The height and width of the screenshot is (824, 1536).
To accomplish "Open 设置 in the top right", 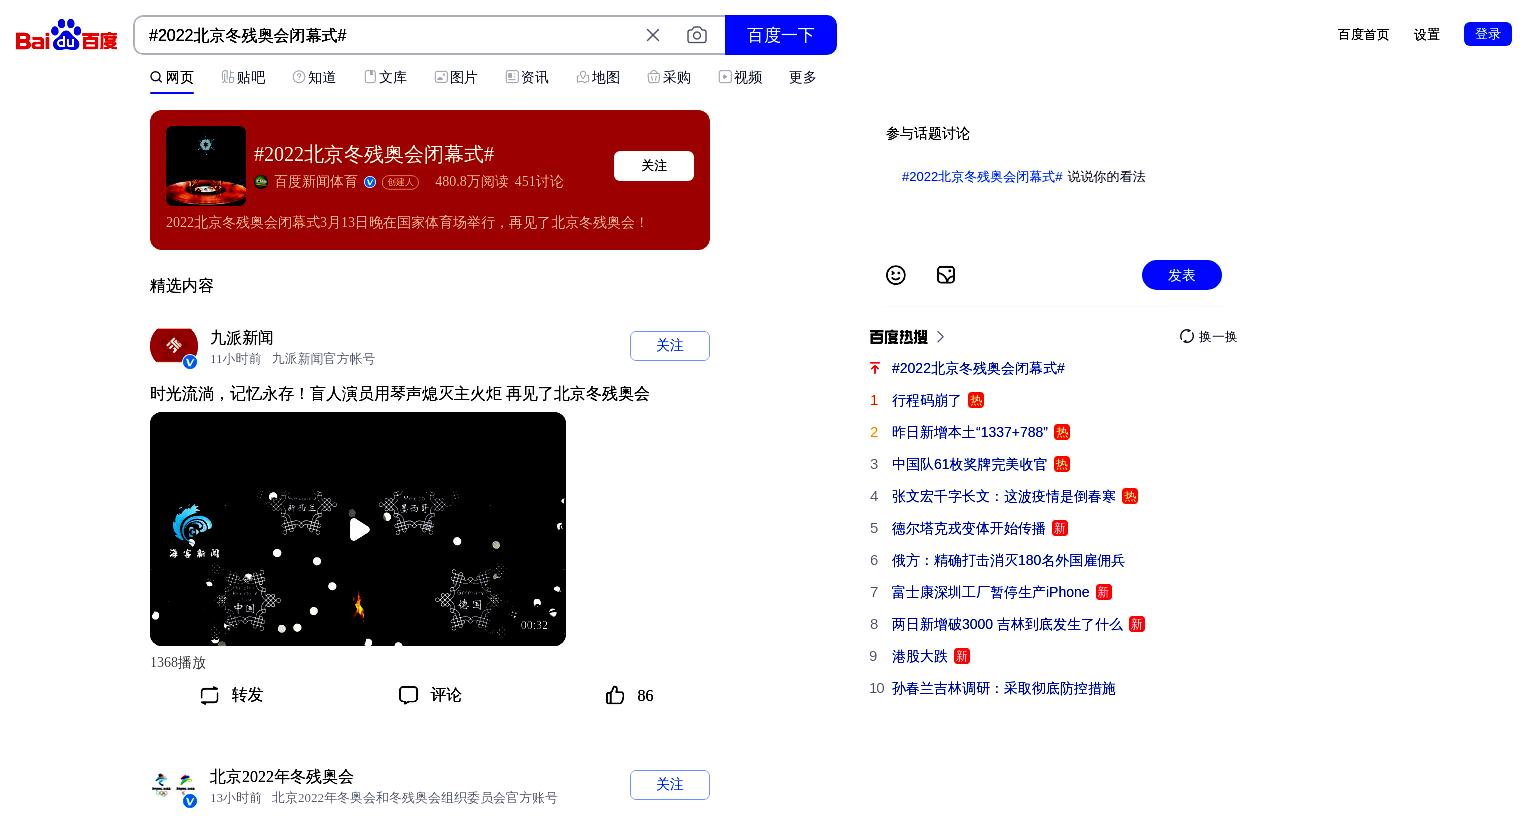I will coord(1427,34).
